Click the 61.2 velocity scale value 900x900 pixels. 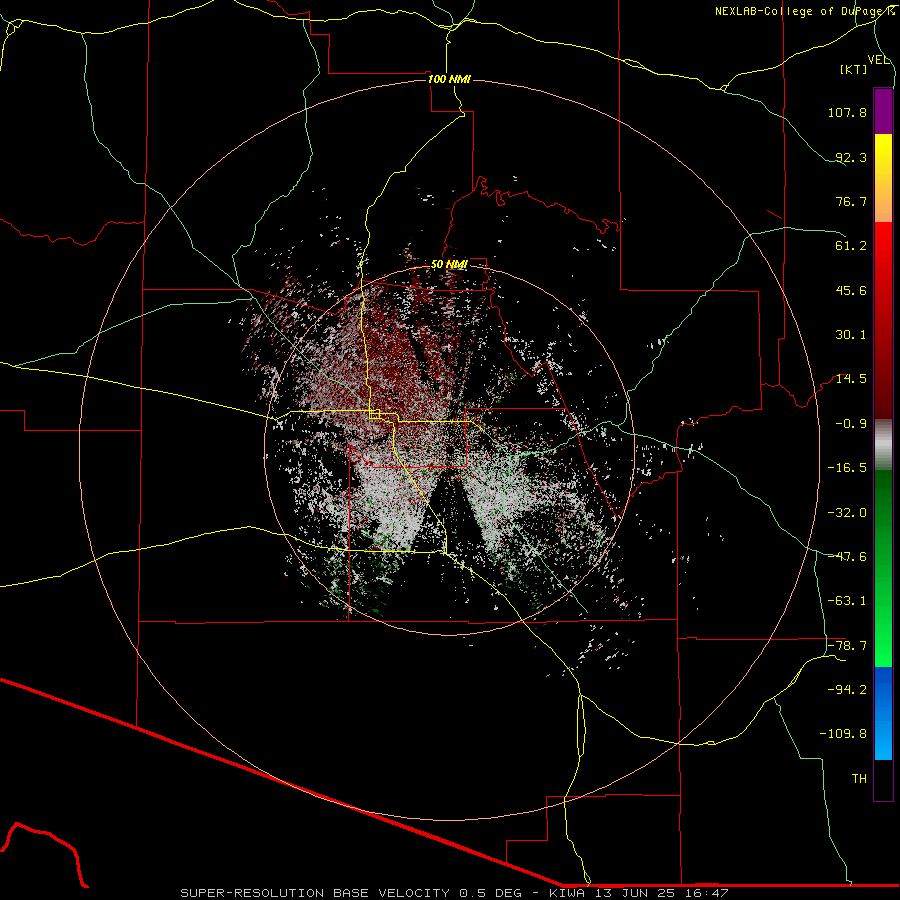(x=851, y=246)
